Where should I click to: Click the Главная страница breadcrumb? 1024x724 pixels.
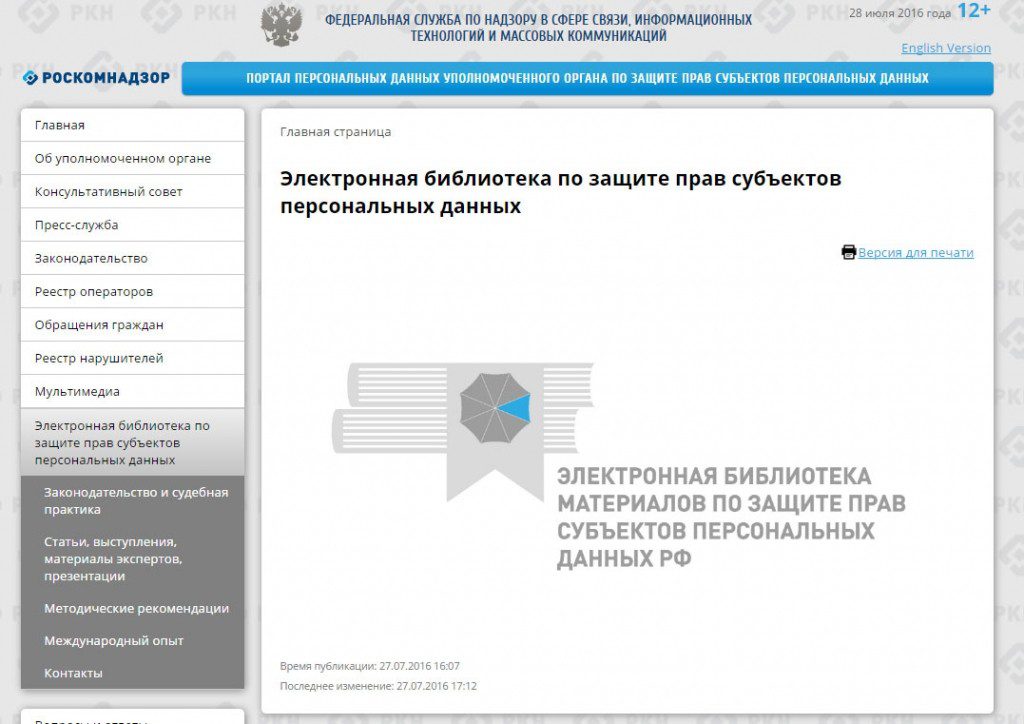coord(335,132)
